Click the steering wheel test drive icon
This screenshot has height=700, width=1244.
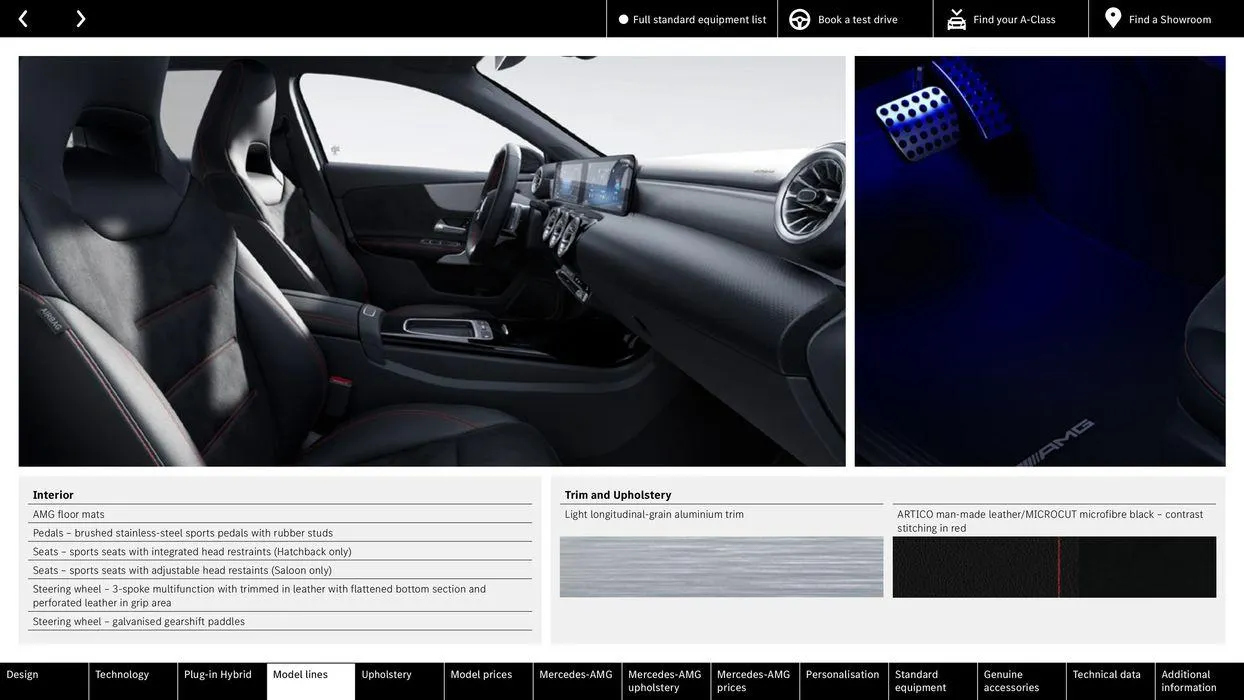click(800, 19)
